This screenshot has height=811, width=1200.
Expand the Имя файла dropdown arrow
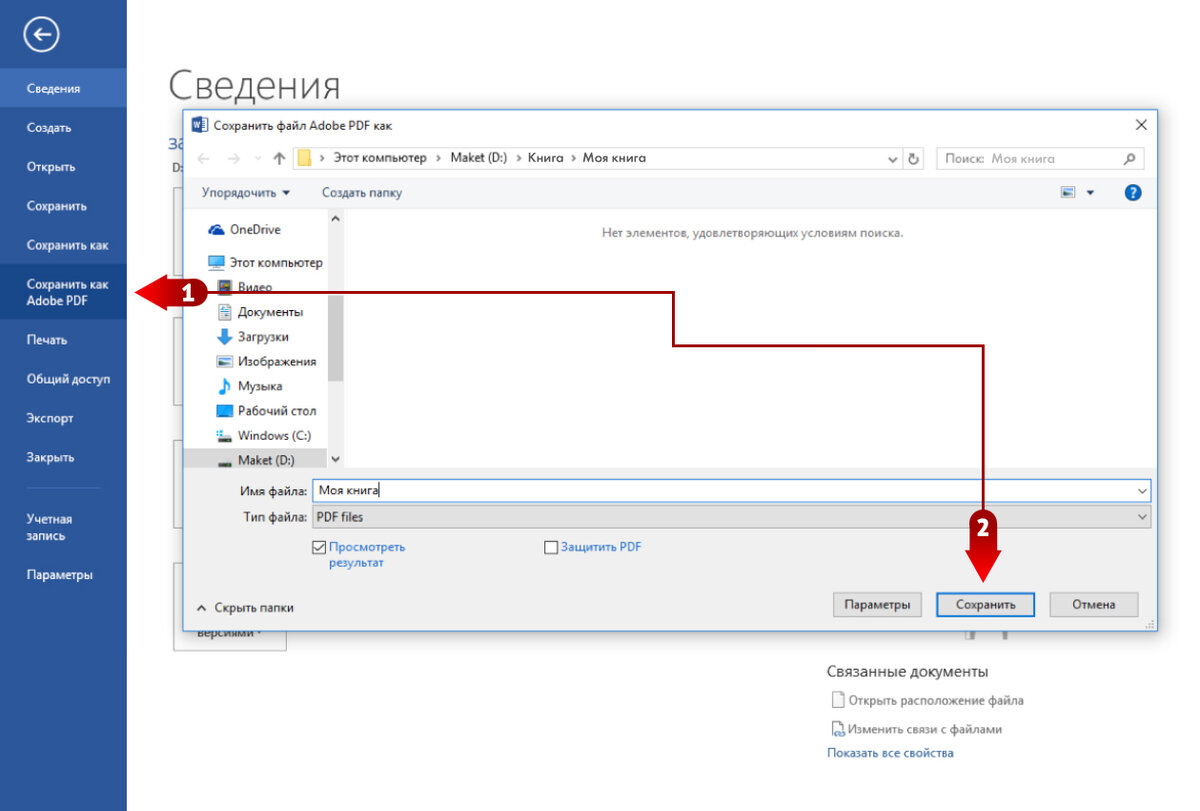1142,491
